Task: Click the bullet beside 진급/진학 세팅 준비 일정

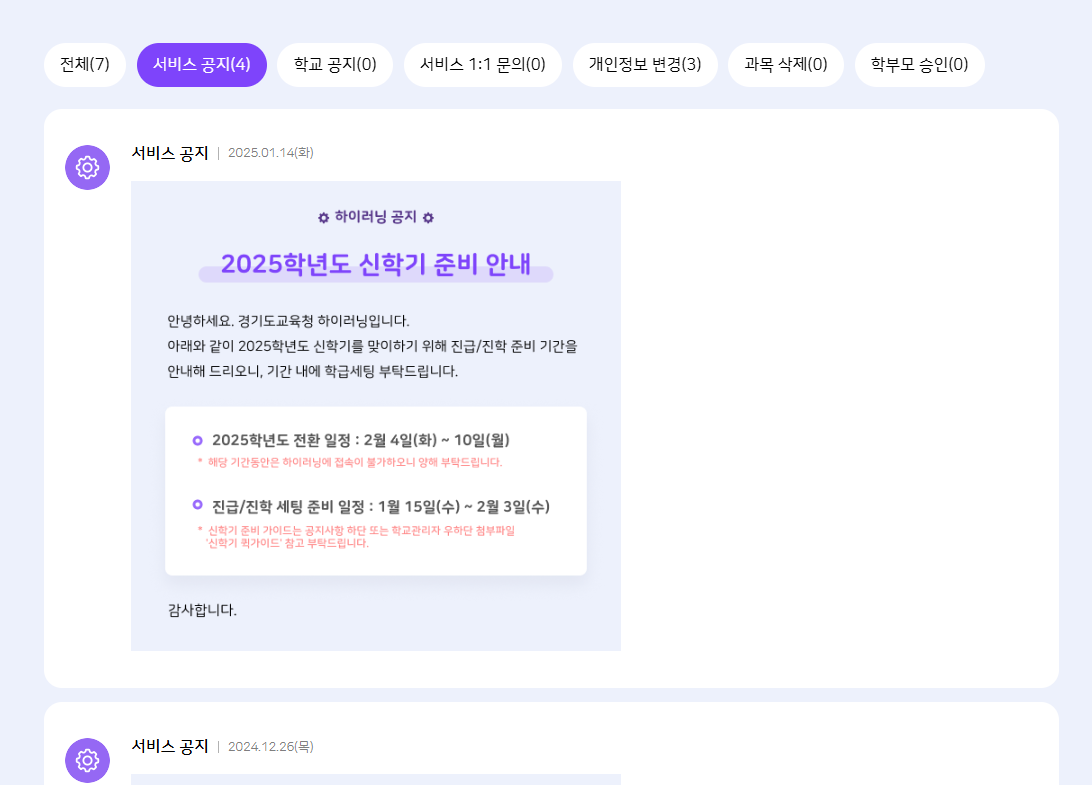Action: 197,505
